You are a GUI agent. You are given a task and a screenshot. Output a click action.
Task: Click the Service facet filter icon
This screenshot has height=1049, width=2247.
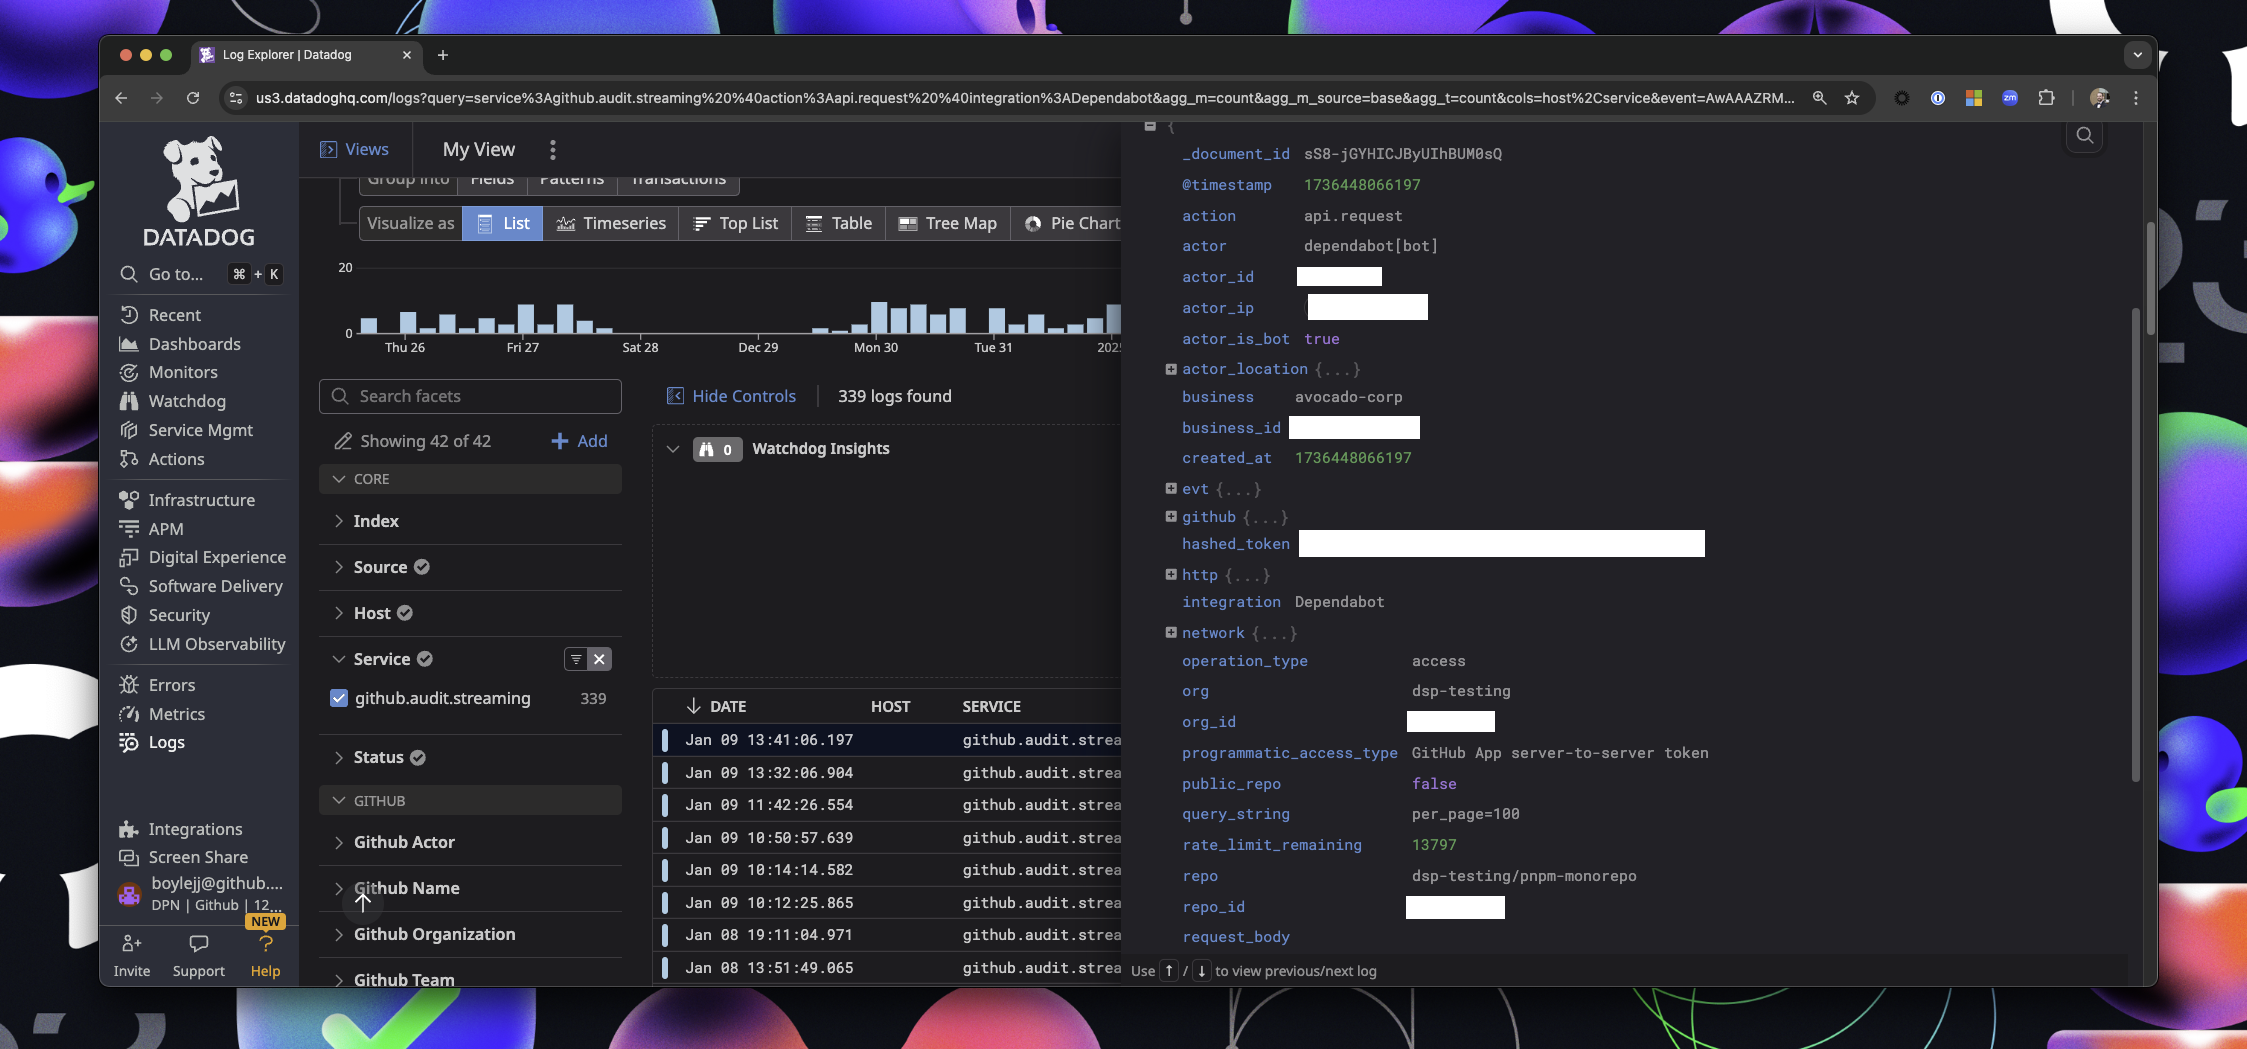pos(576,659)
